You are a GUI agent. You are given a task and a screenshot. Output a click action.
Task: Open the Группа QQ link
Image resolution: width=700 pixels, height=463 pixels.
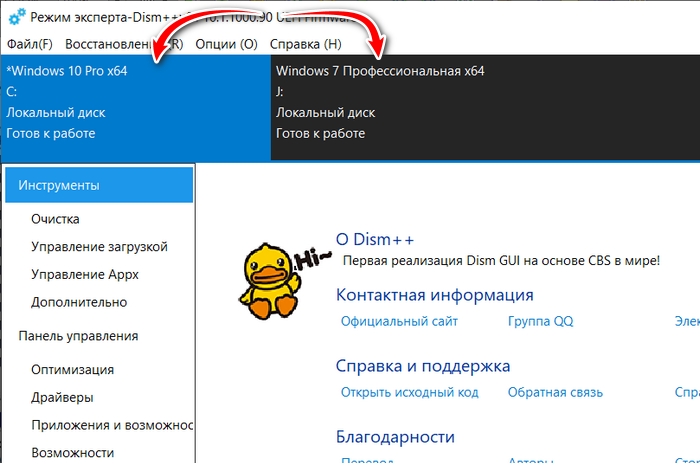(540, 321)
